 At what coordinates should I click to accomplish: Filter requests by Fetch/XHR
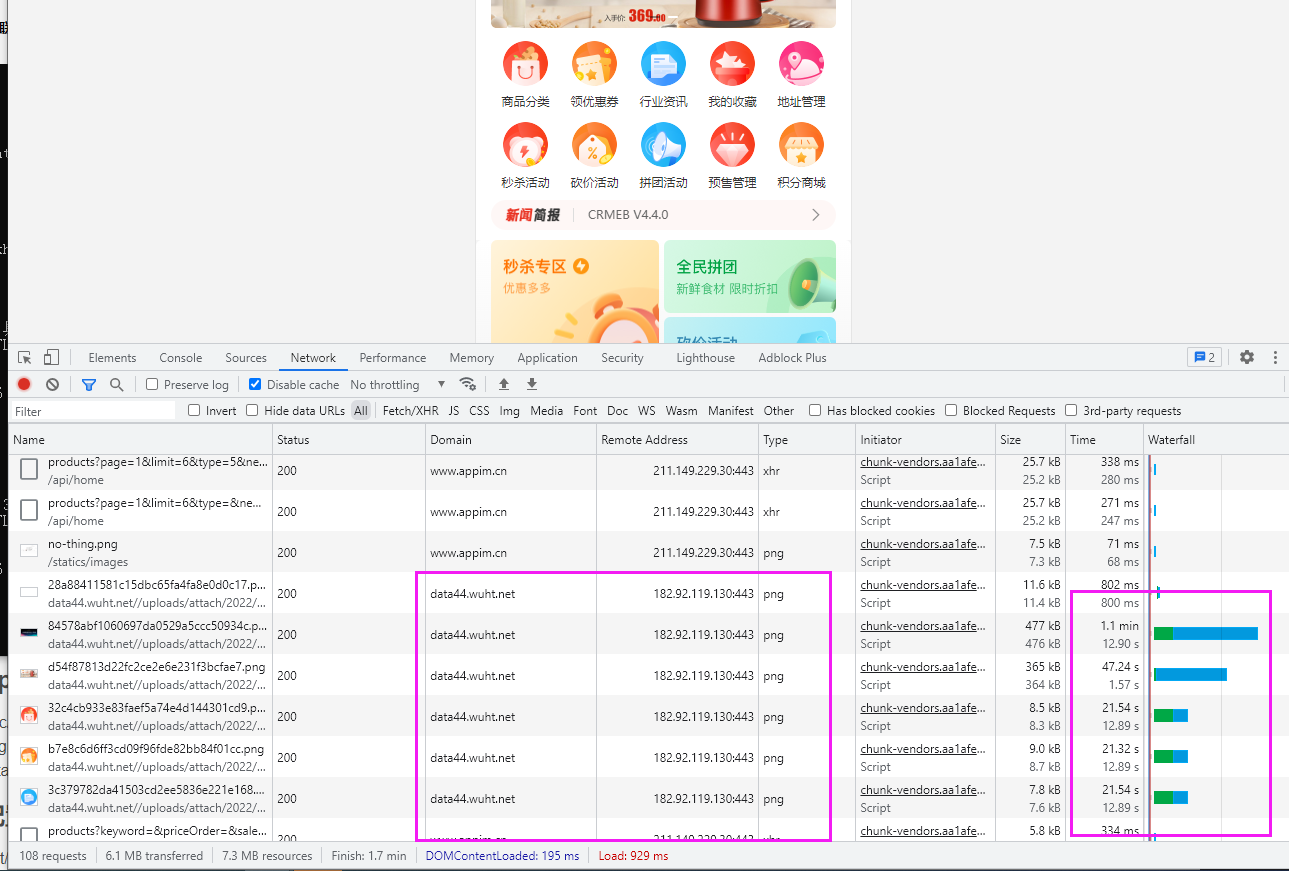(x=410, y=411)
